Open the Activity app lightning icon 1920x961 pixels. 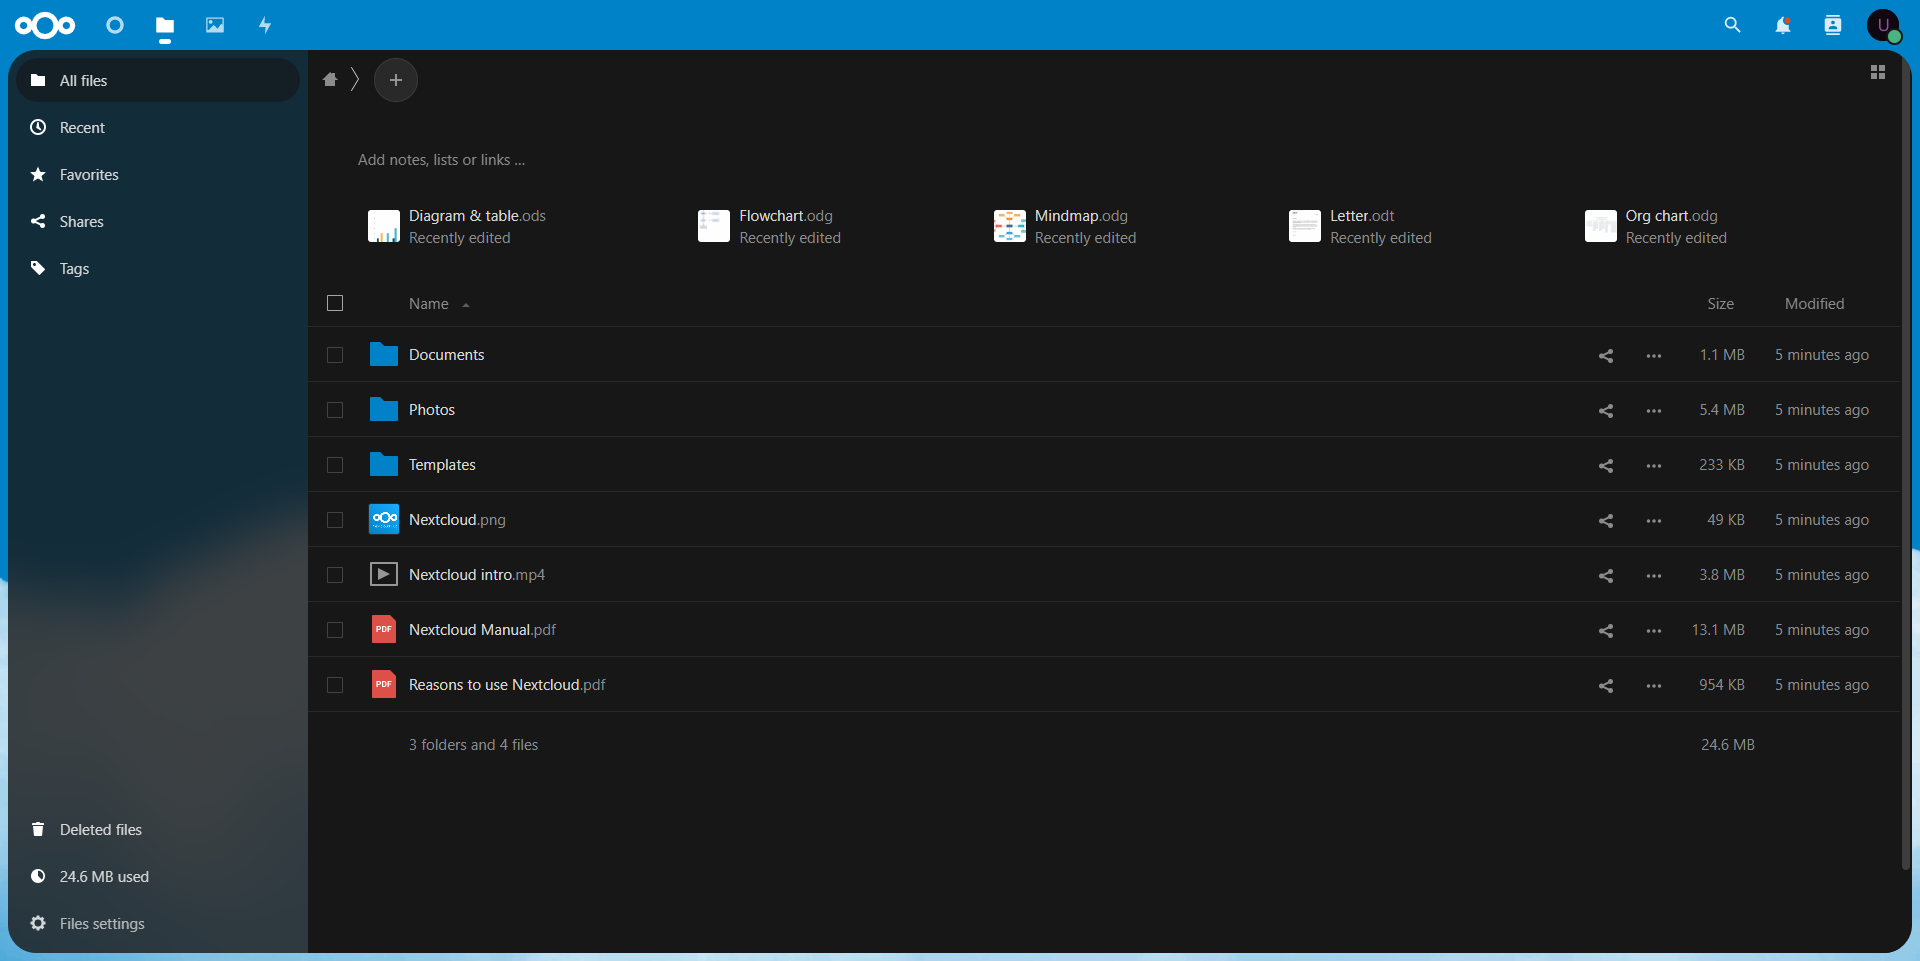coord(265,25)
